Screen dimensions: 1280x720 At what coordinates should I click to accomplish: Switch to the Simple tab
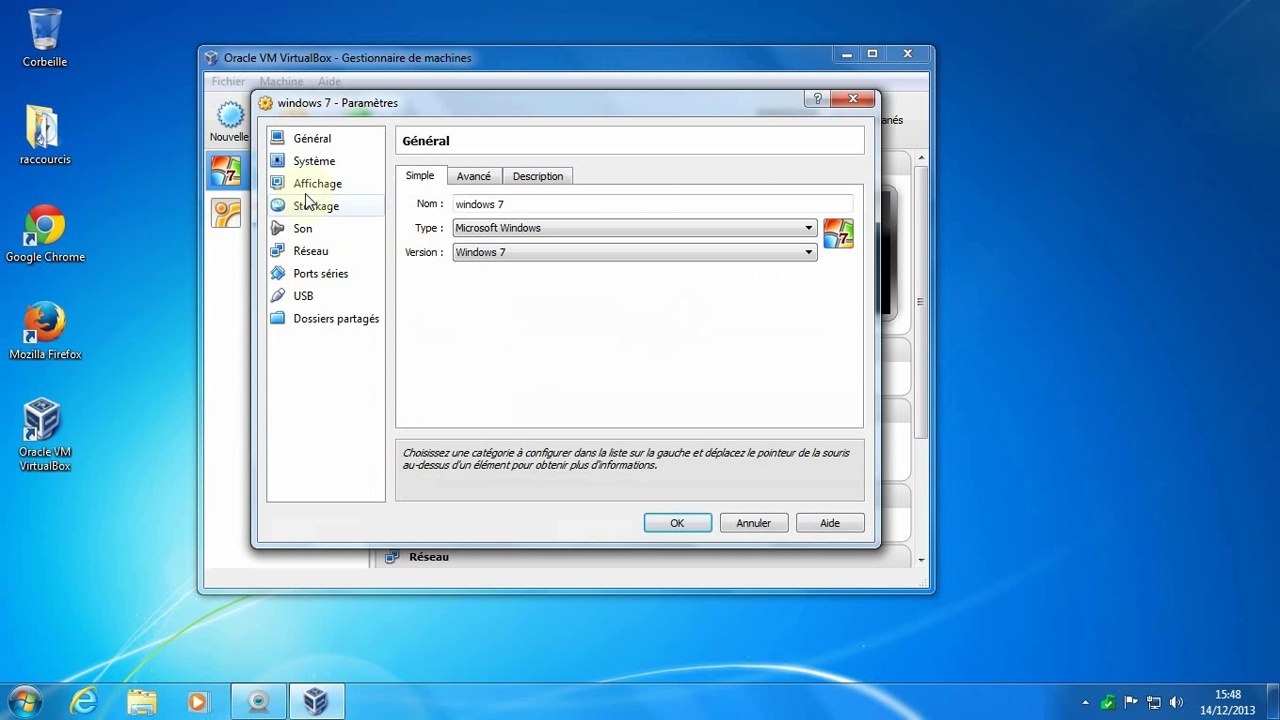pyautogui.click(x=420, y=176)
